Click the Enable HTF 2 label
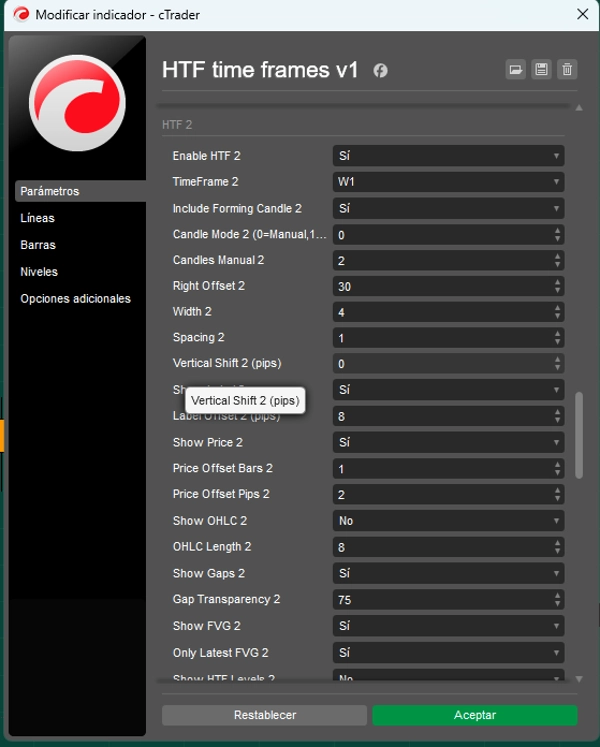 (x=206, y=156)
